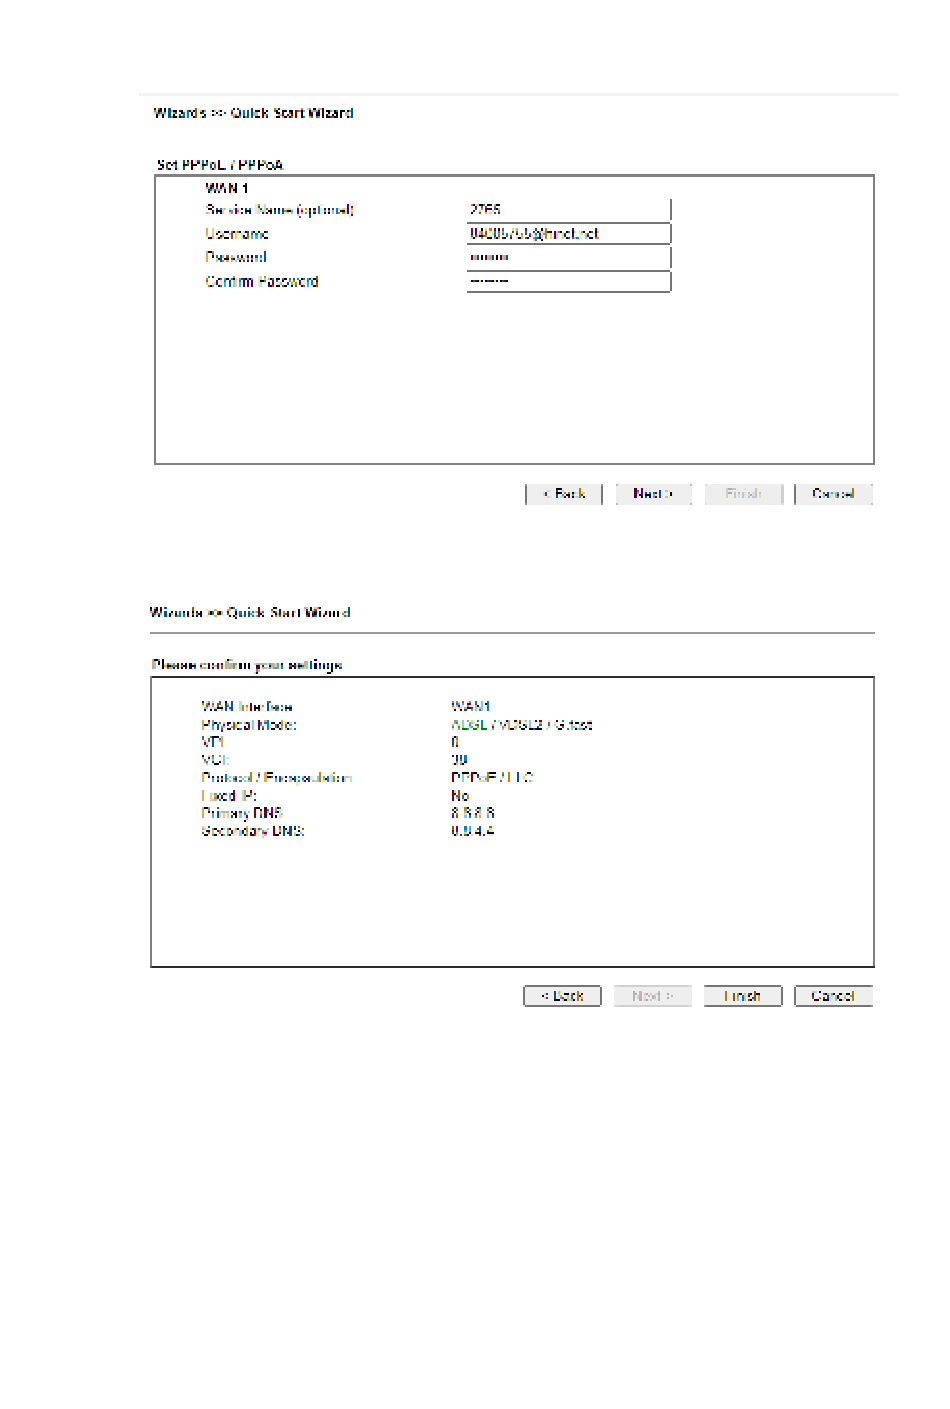This screenshot has width=950, height=1409.
Task: Click the PPPoE / LLC protocol value
Action: [x=492, y=778]
